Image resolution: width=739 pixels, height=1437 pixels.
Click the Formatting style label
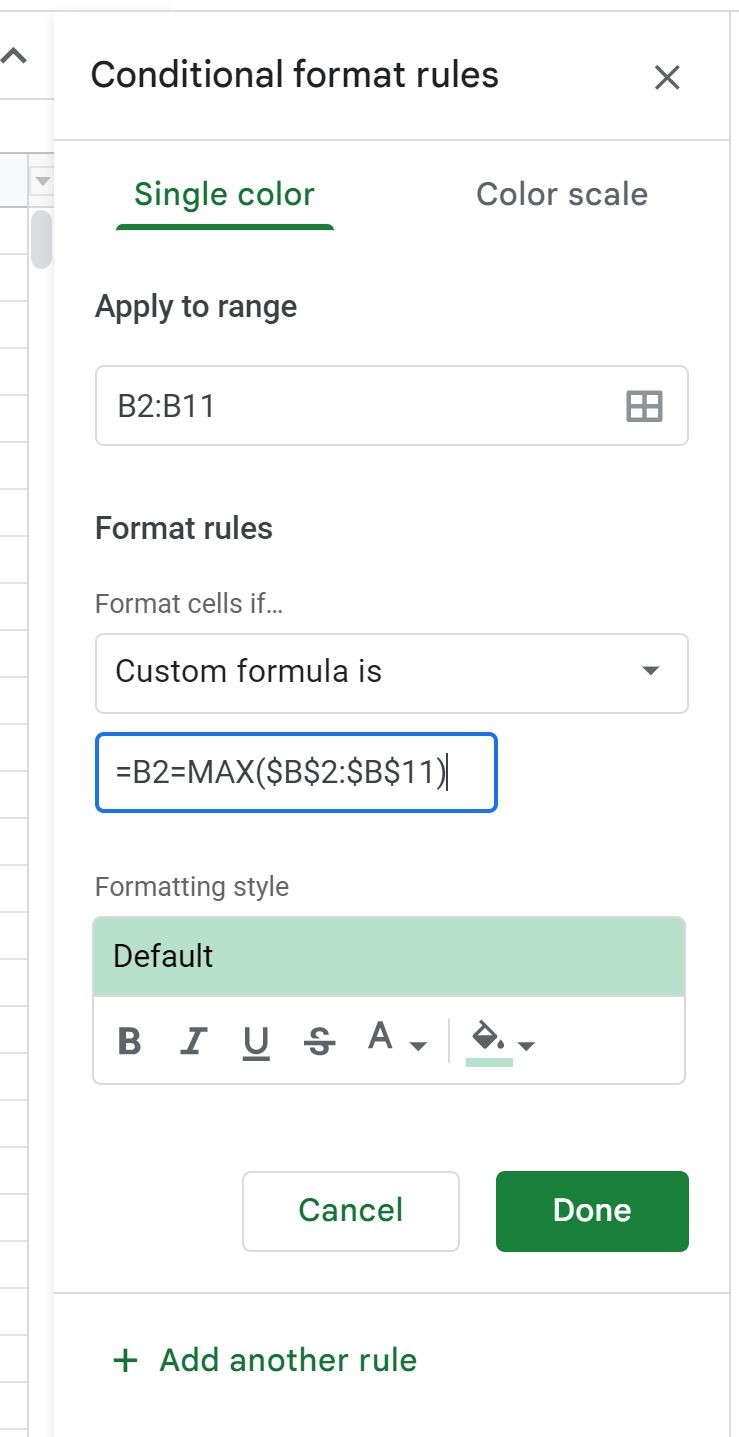192,887
